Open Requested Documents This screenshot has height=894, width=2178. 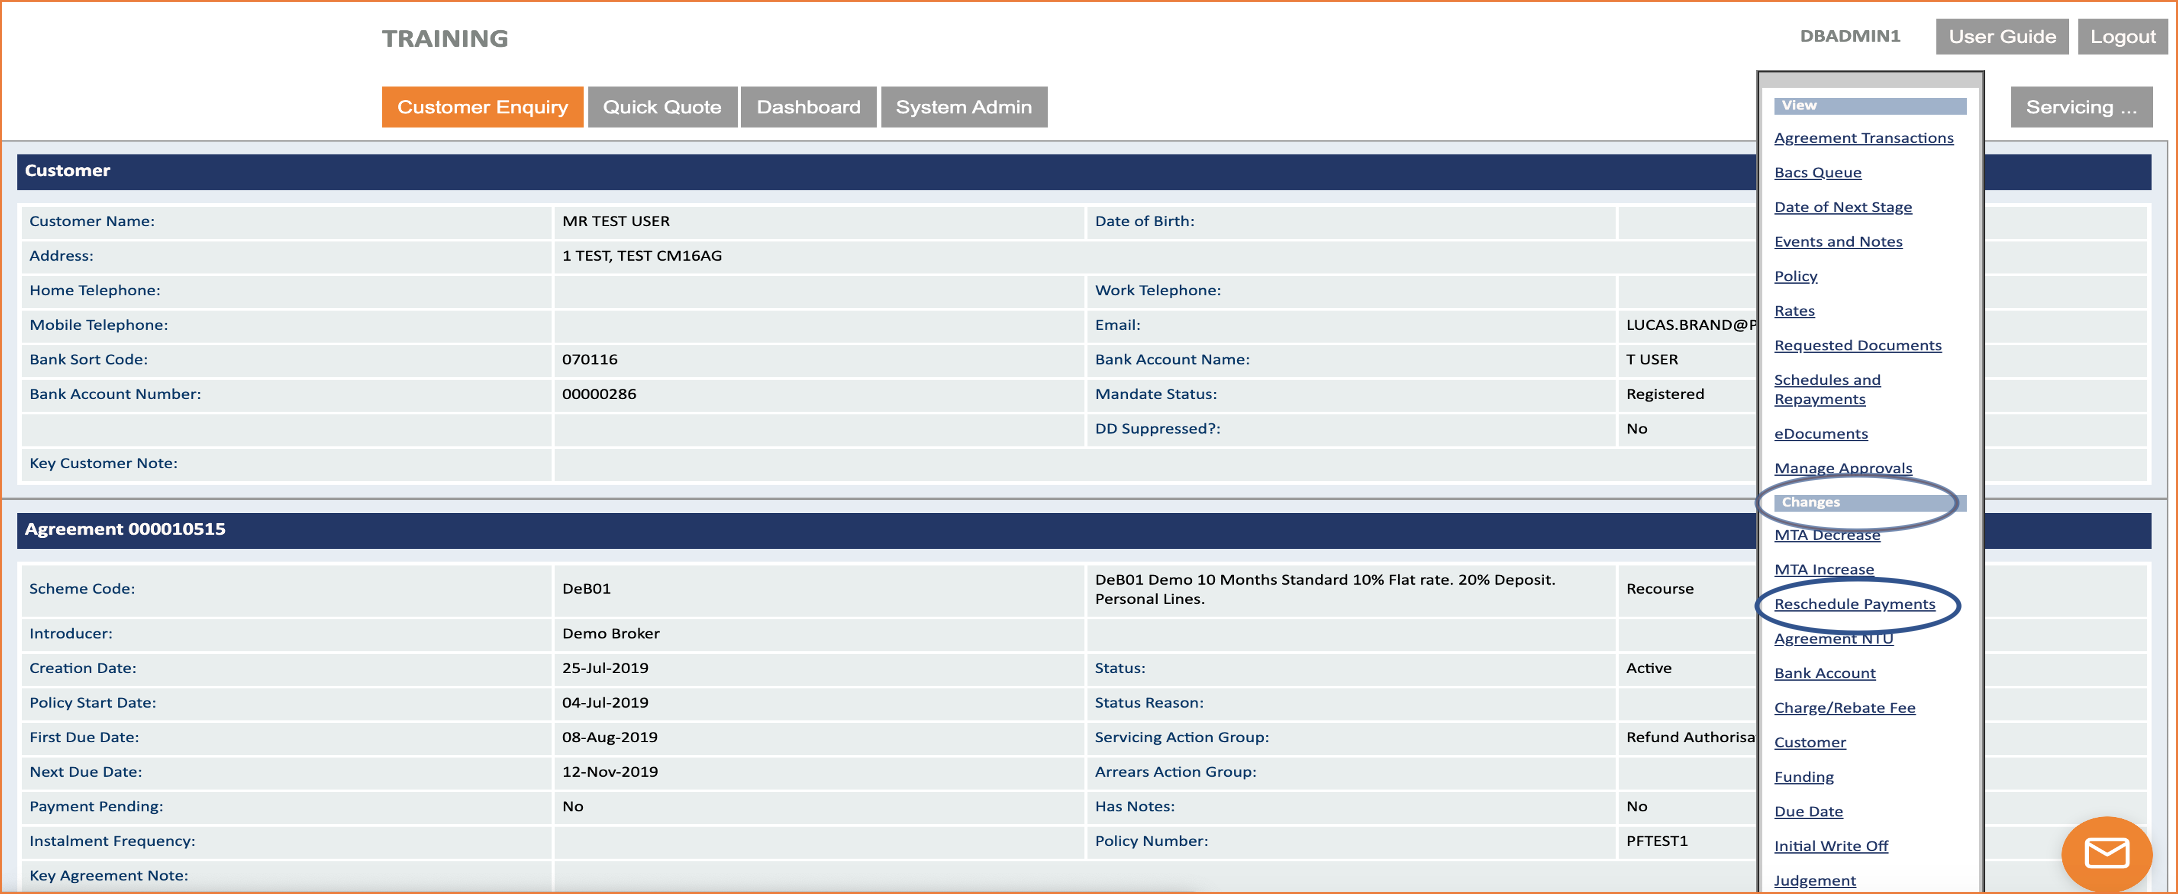point(1858,345)
